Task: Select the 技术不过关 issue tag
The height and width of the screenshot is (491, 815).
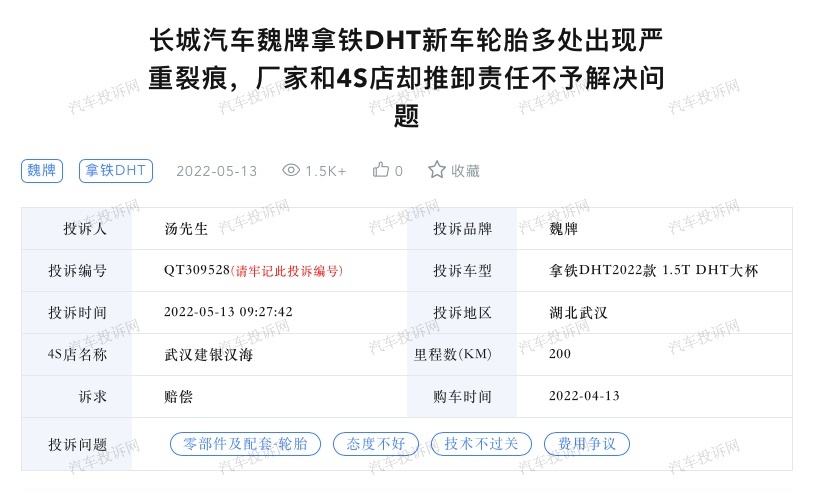Action: click(x=481, y=444)
